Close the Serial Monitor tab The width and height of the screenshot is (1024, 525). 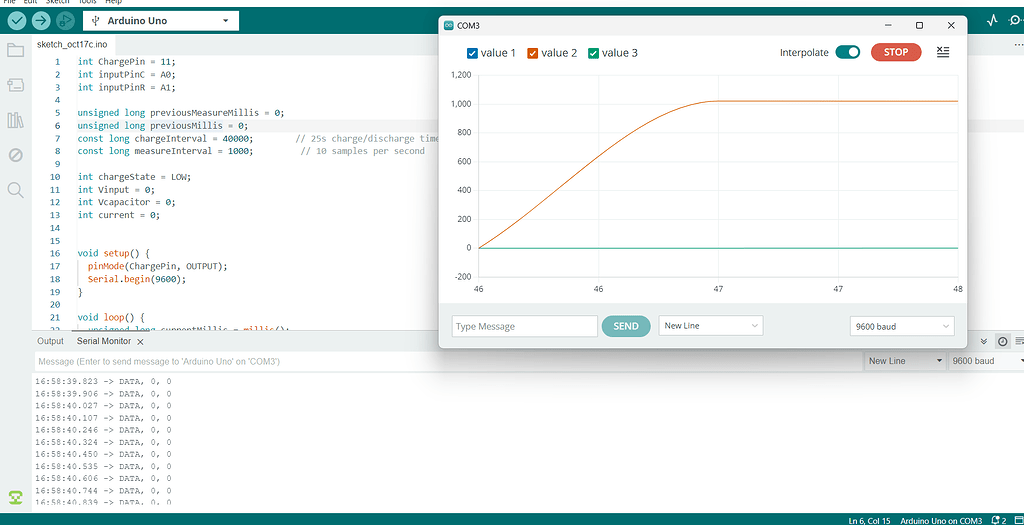140,342
